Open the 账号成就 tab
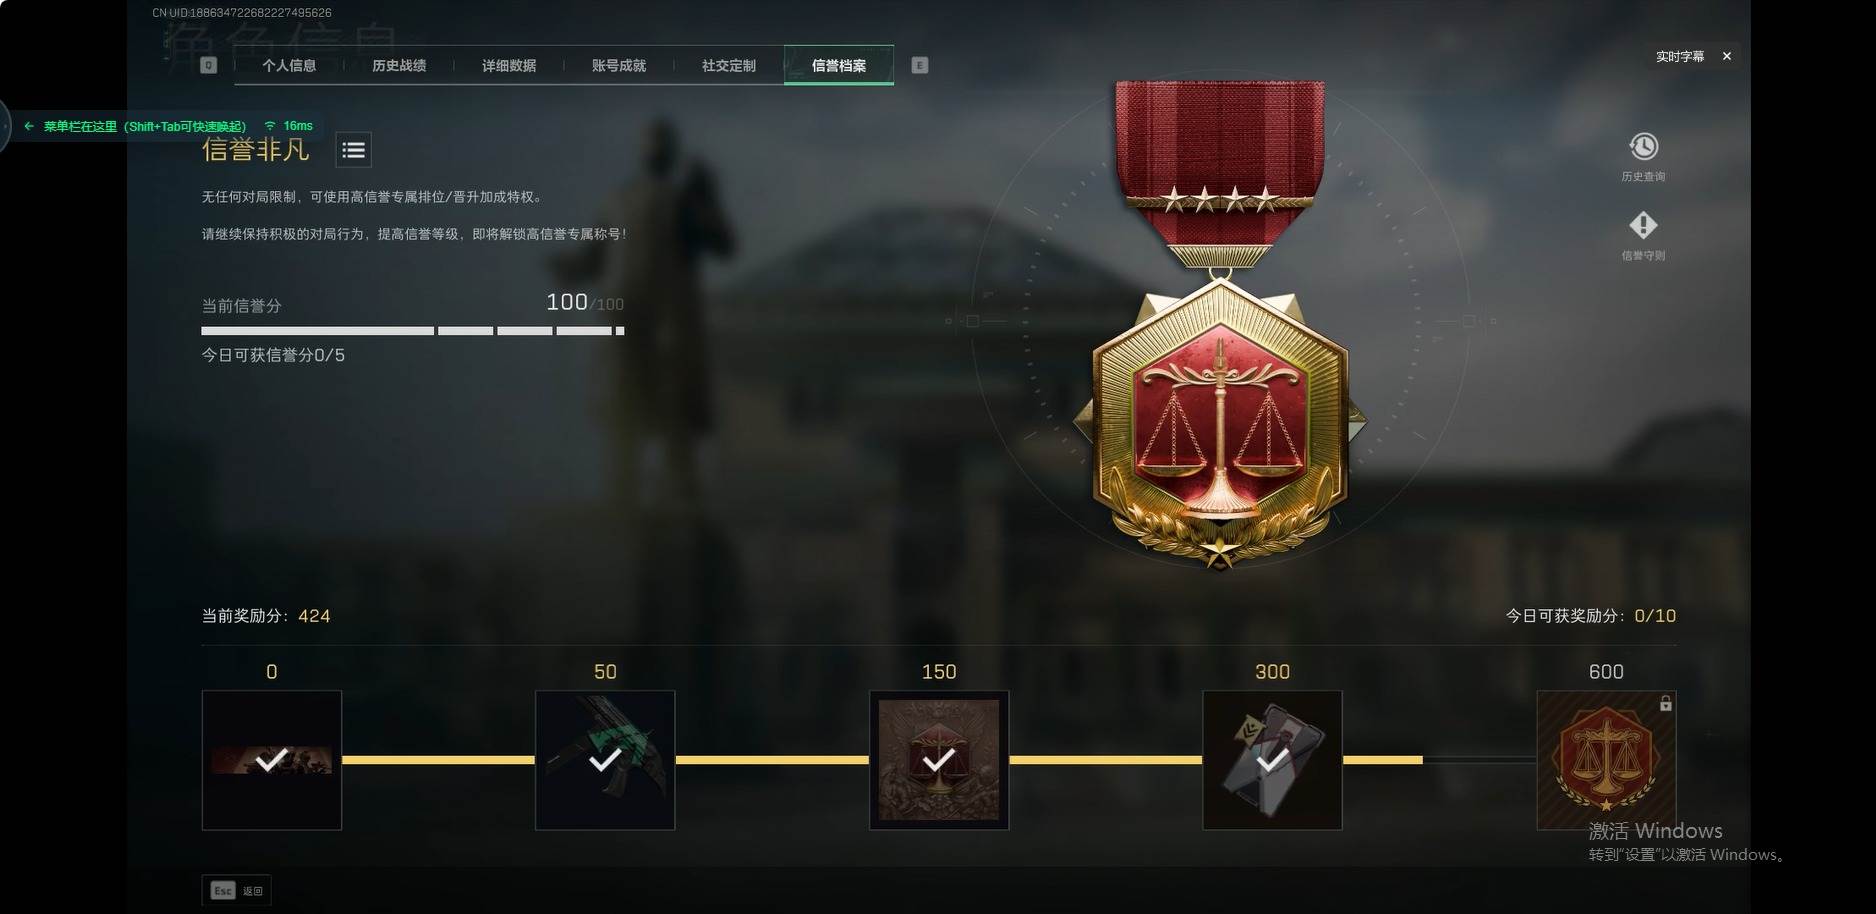 click(619, 65)
